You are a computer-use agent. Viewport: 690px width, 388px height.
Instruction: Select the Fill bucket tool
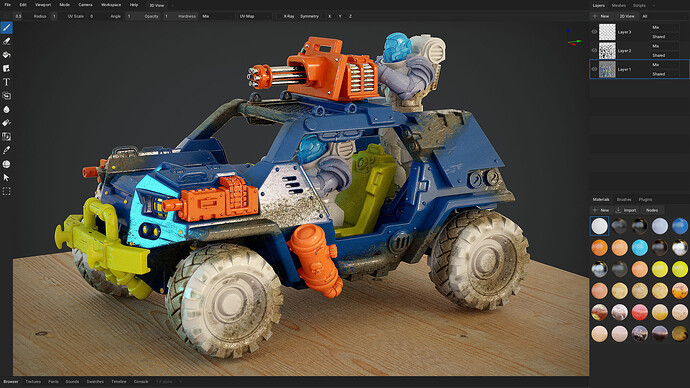click(x=6, y=55)
